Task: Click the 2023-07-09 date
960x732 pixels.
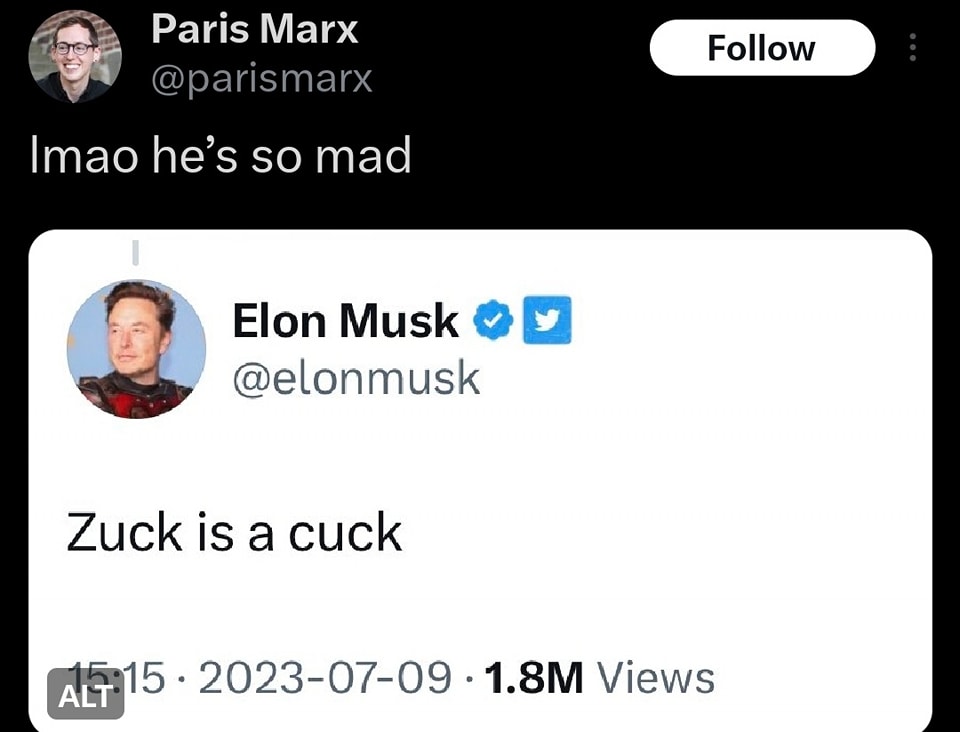Action: 325,678
